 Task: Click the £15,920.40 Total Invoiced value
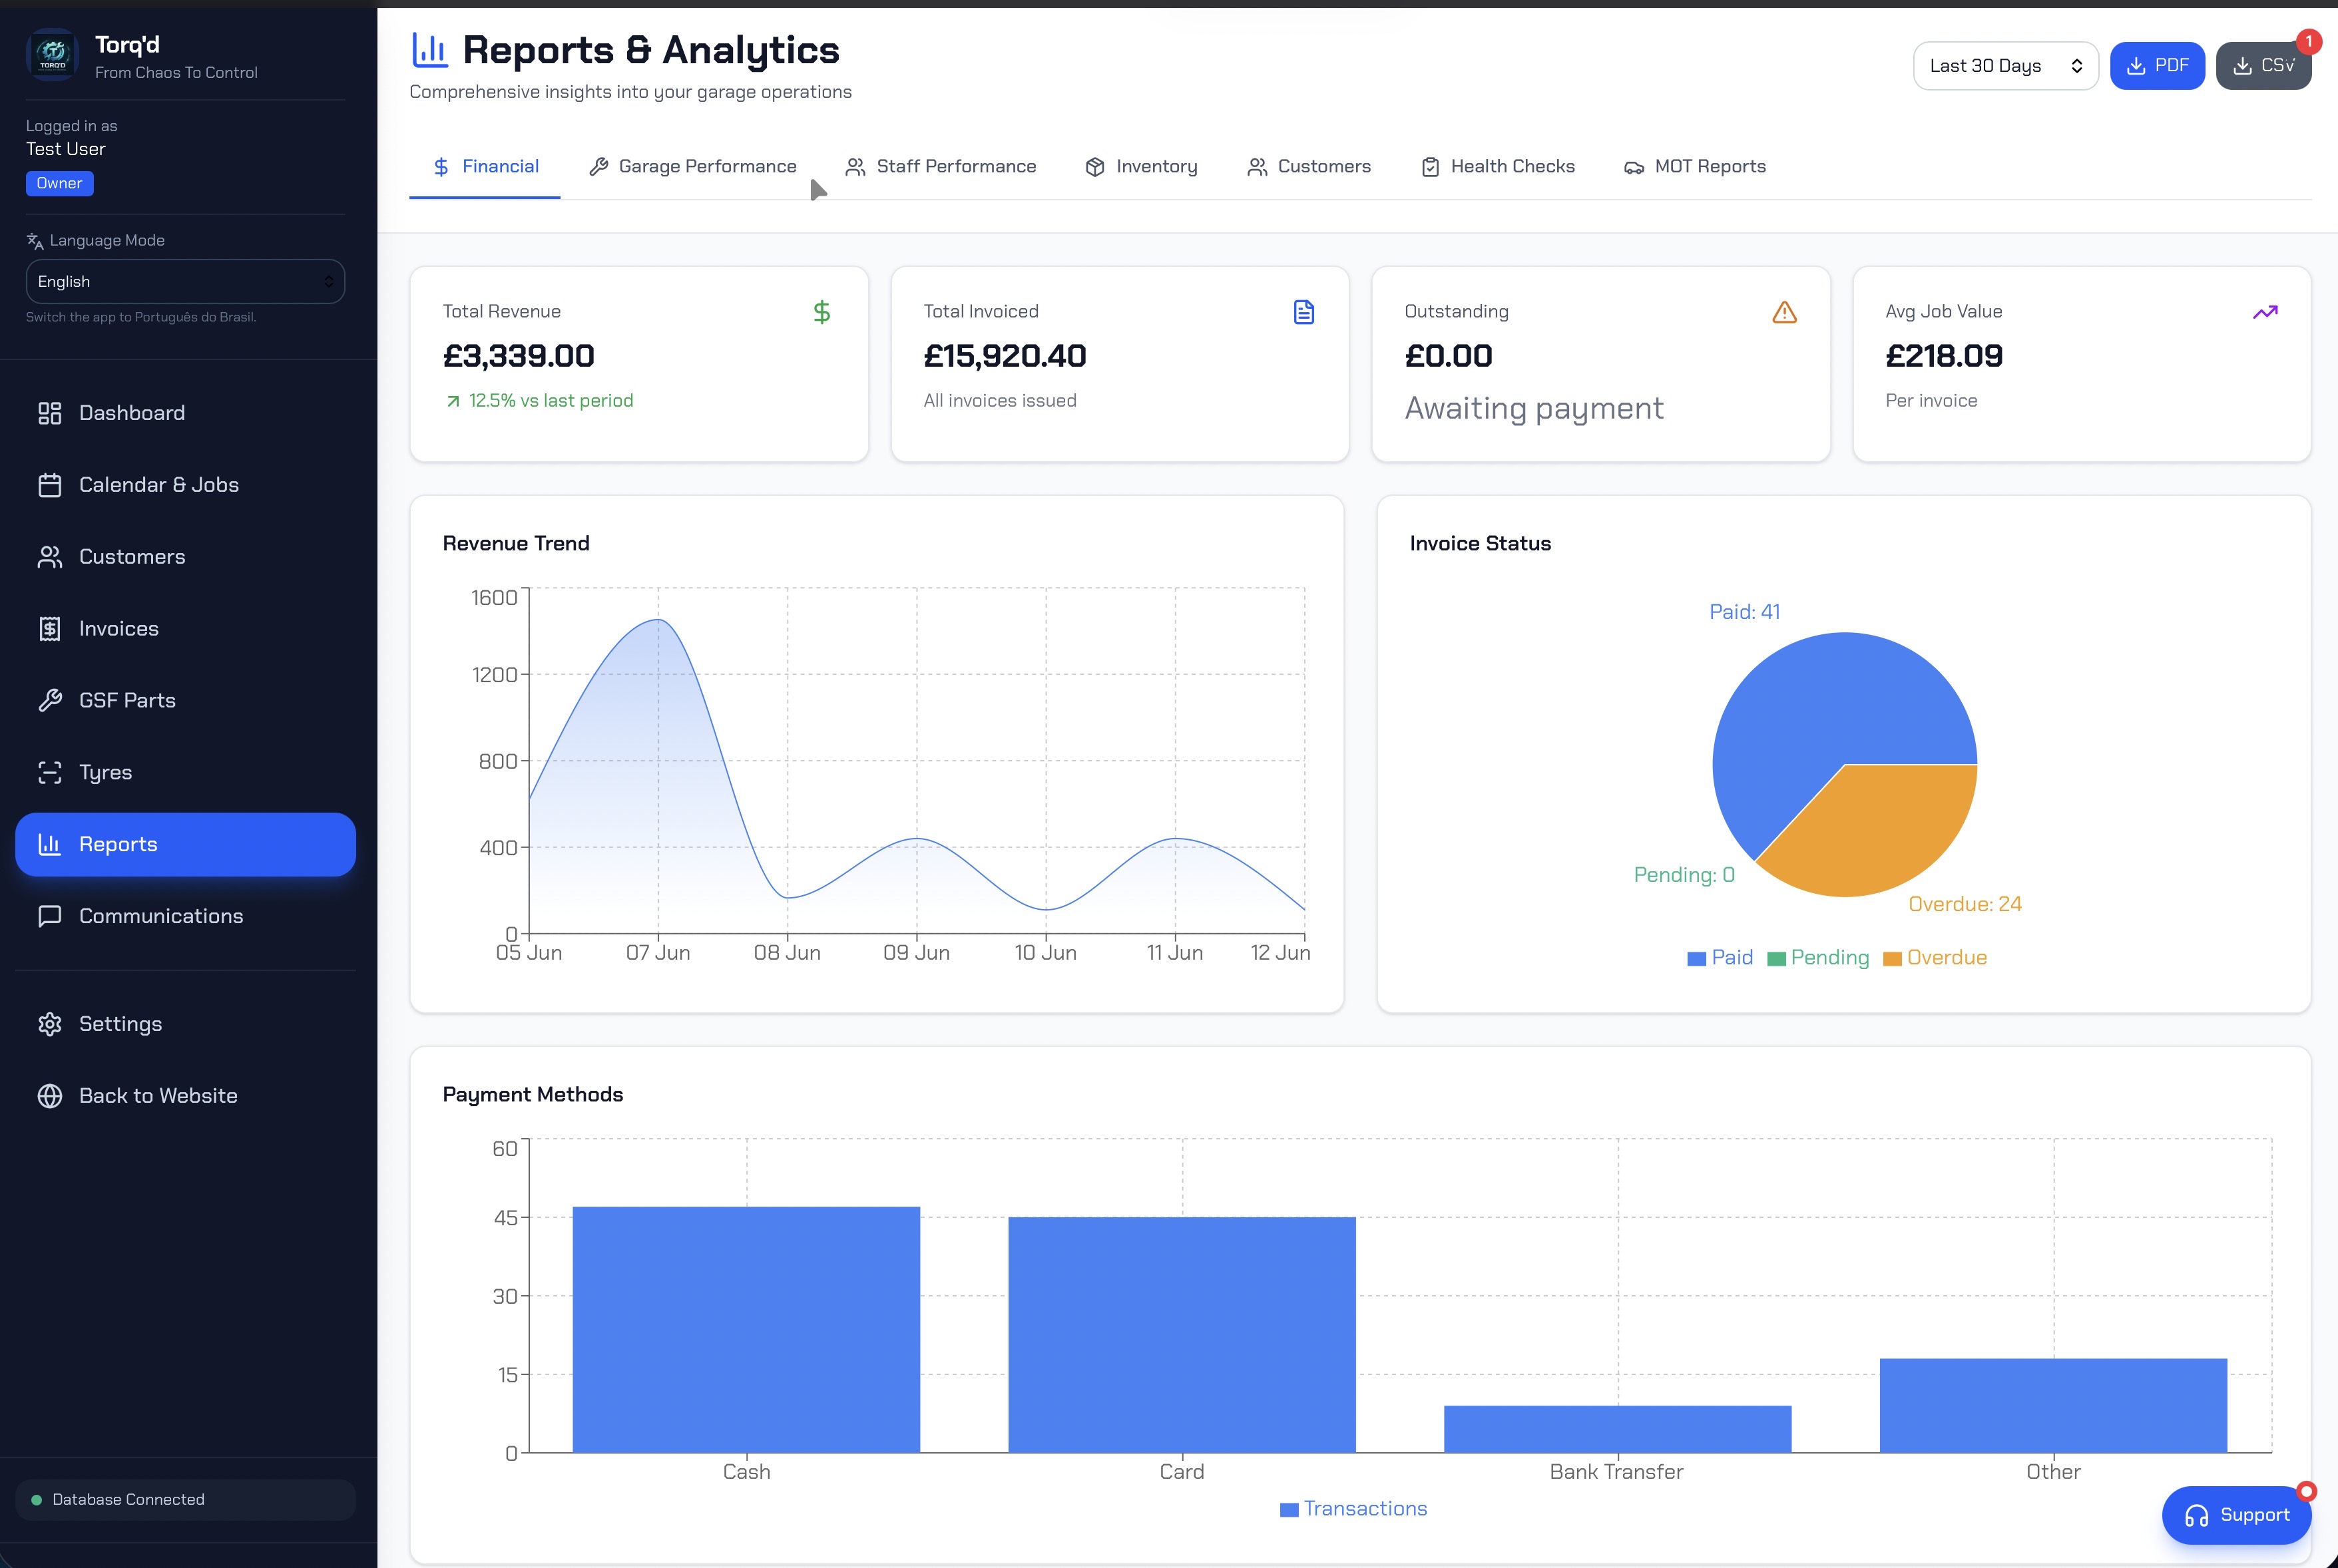(x=1005, y=356)
